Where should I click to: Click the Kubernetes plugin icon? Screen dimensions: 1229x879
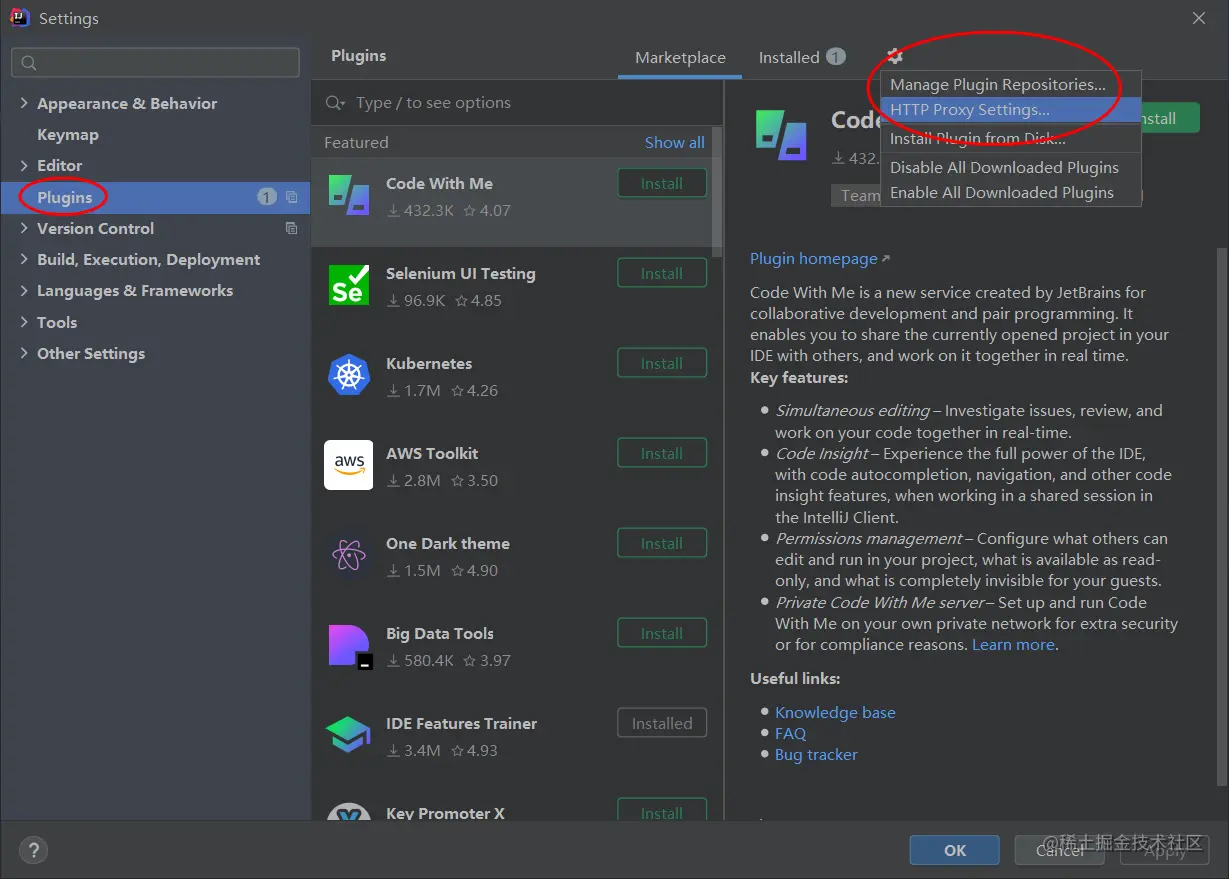tap(349, 375)
